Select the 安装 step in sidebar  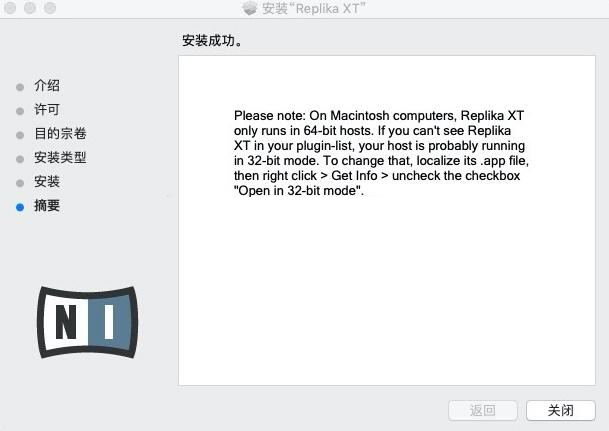click(x=47, y=181)
